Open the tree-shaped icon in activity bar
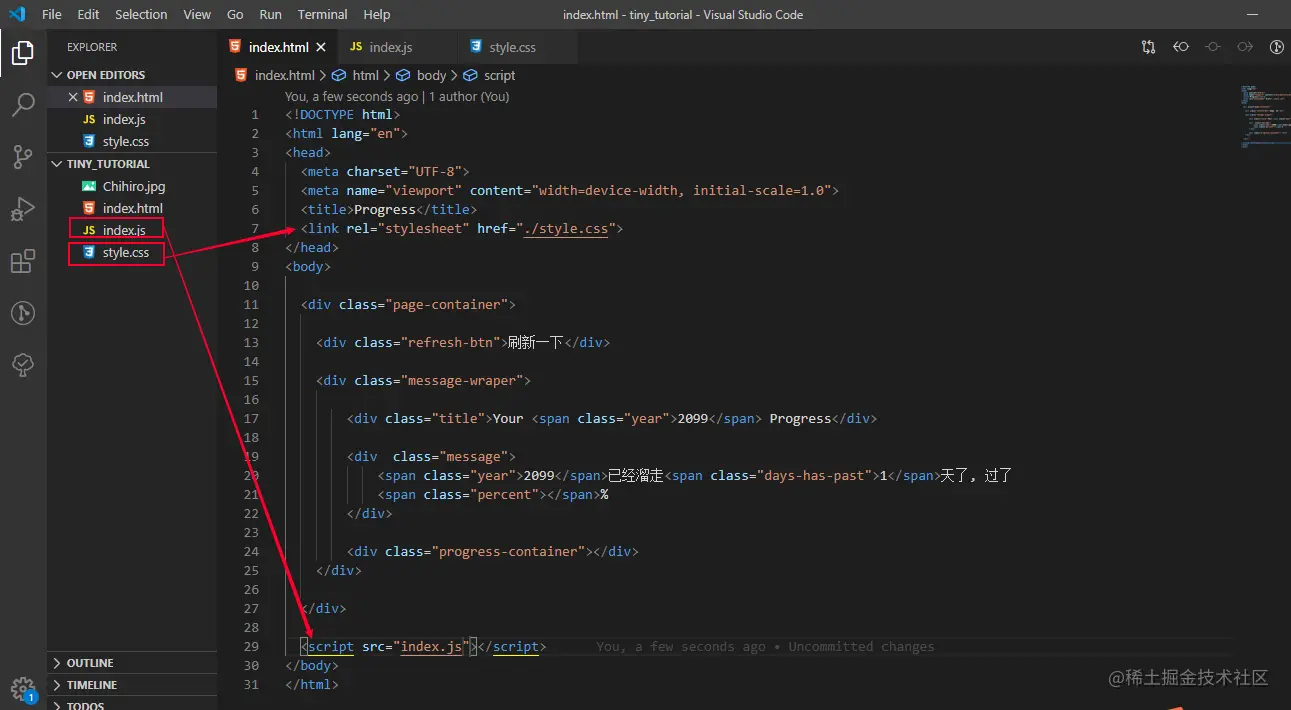Viewport: 1291px width, 710px height. [22, 365]
